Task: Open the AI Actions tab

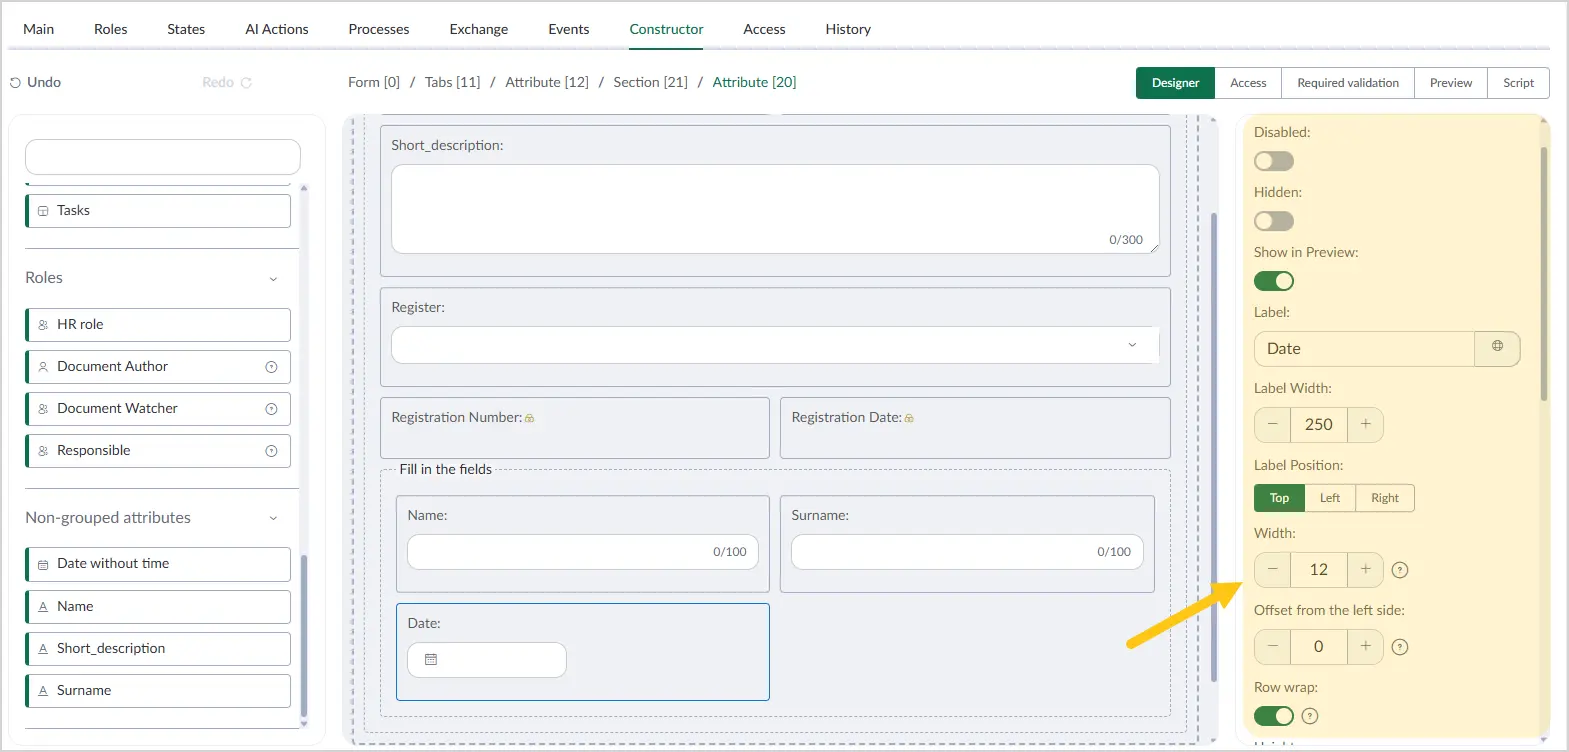Action: point(277,29)
